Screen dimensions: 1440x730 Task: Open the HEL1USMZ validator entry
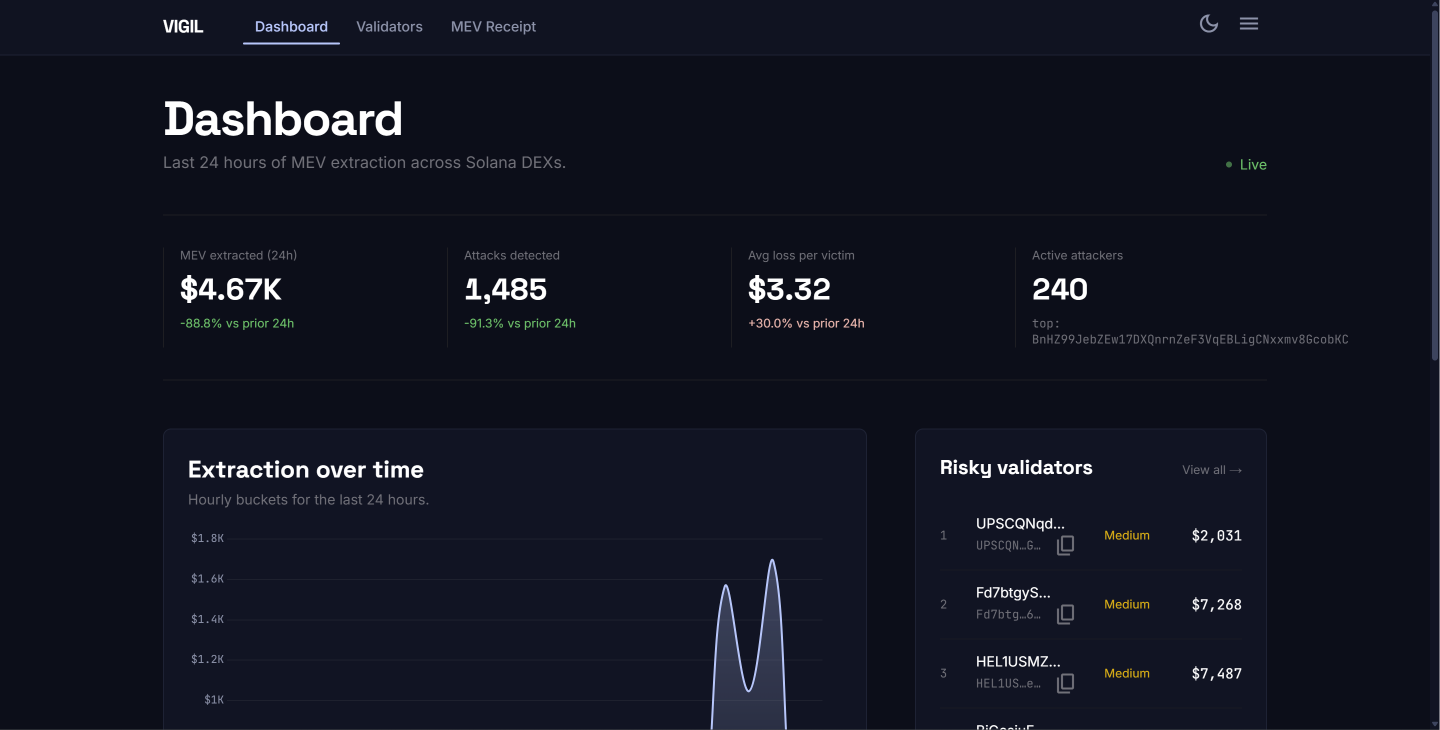pyautogui.click(x=1091, y=674)
